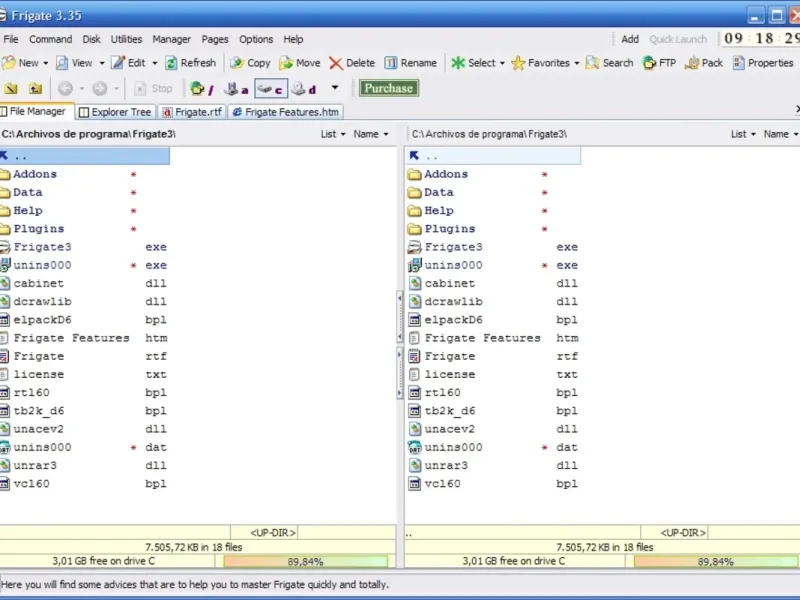Open the Utilities menu

pos(126,39)
